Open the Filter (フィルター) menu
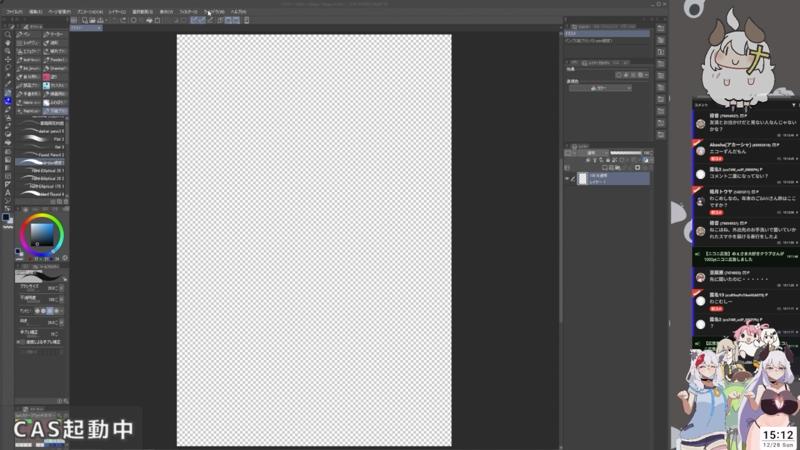Screen dimensions: 800x450 click(188, 12)
